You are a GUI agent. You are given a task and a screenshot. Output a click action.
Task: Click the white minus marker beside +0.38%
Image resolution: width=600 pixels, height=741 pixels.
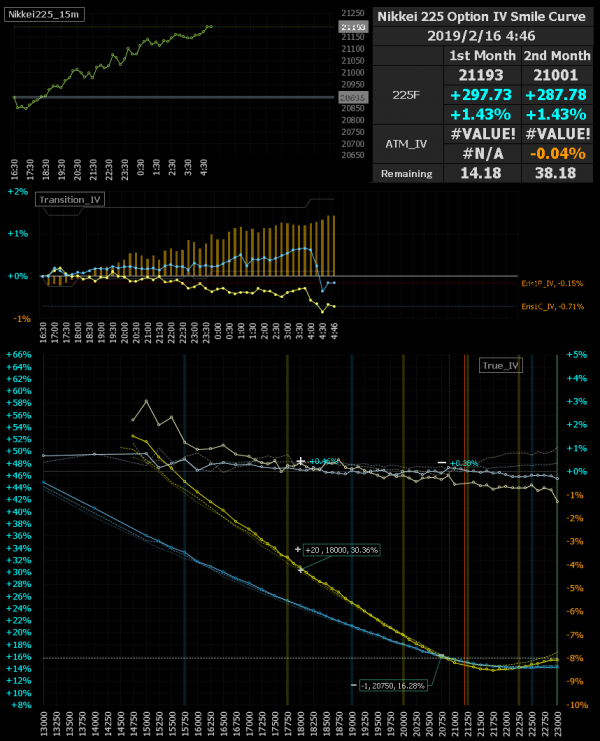pos(442,462)
